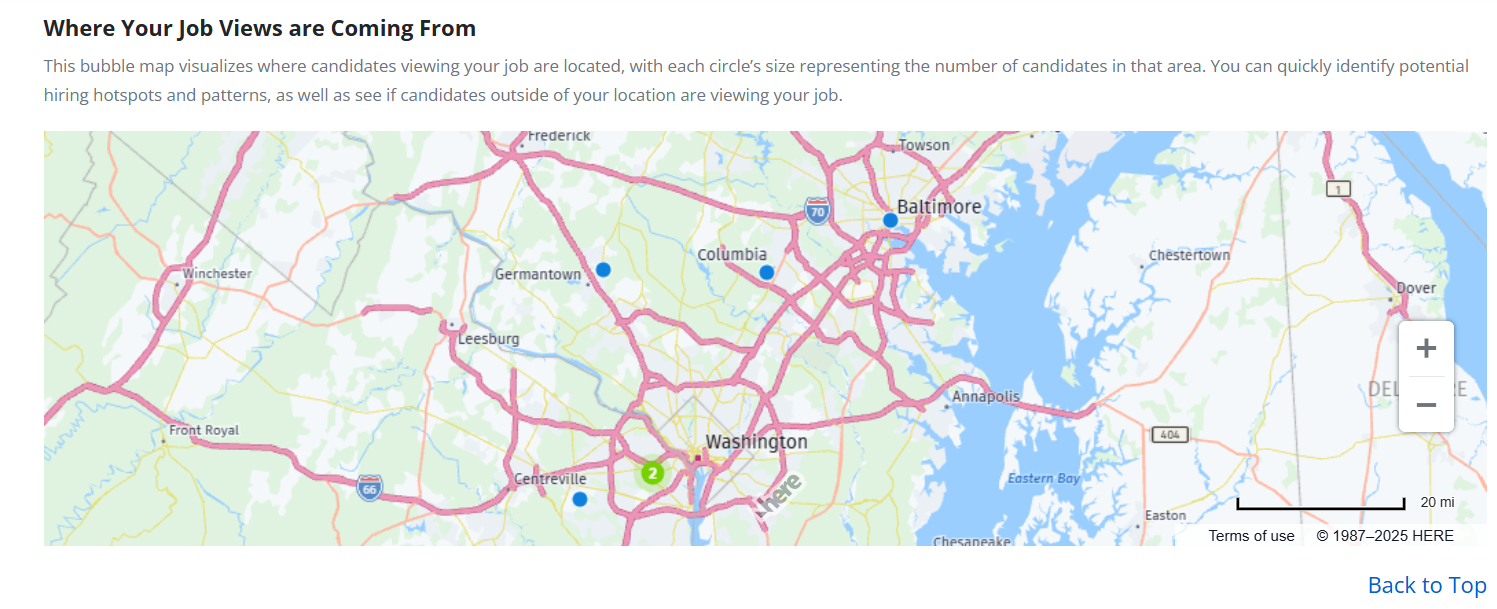Open the green bubble labeled 2 near Washington
Screen dimensions: 1497x609
[x=652, y=474]
